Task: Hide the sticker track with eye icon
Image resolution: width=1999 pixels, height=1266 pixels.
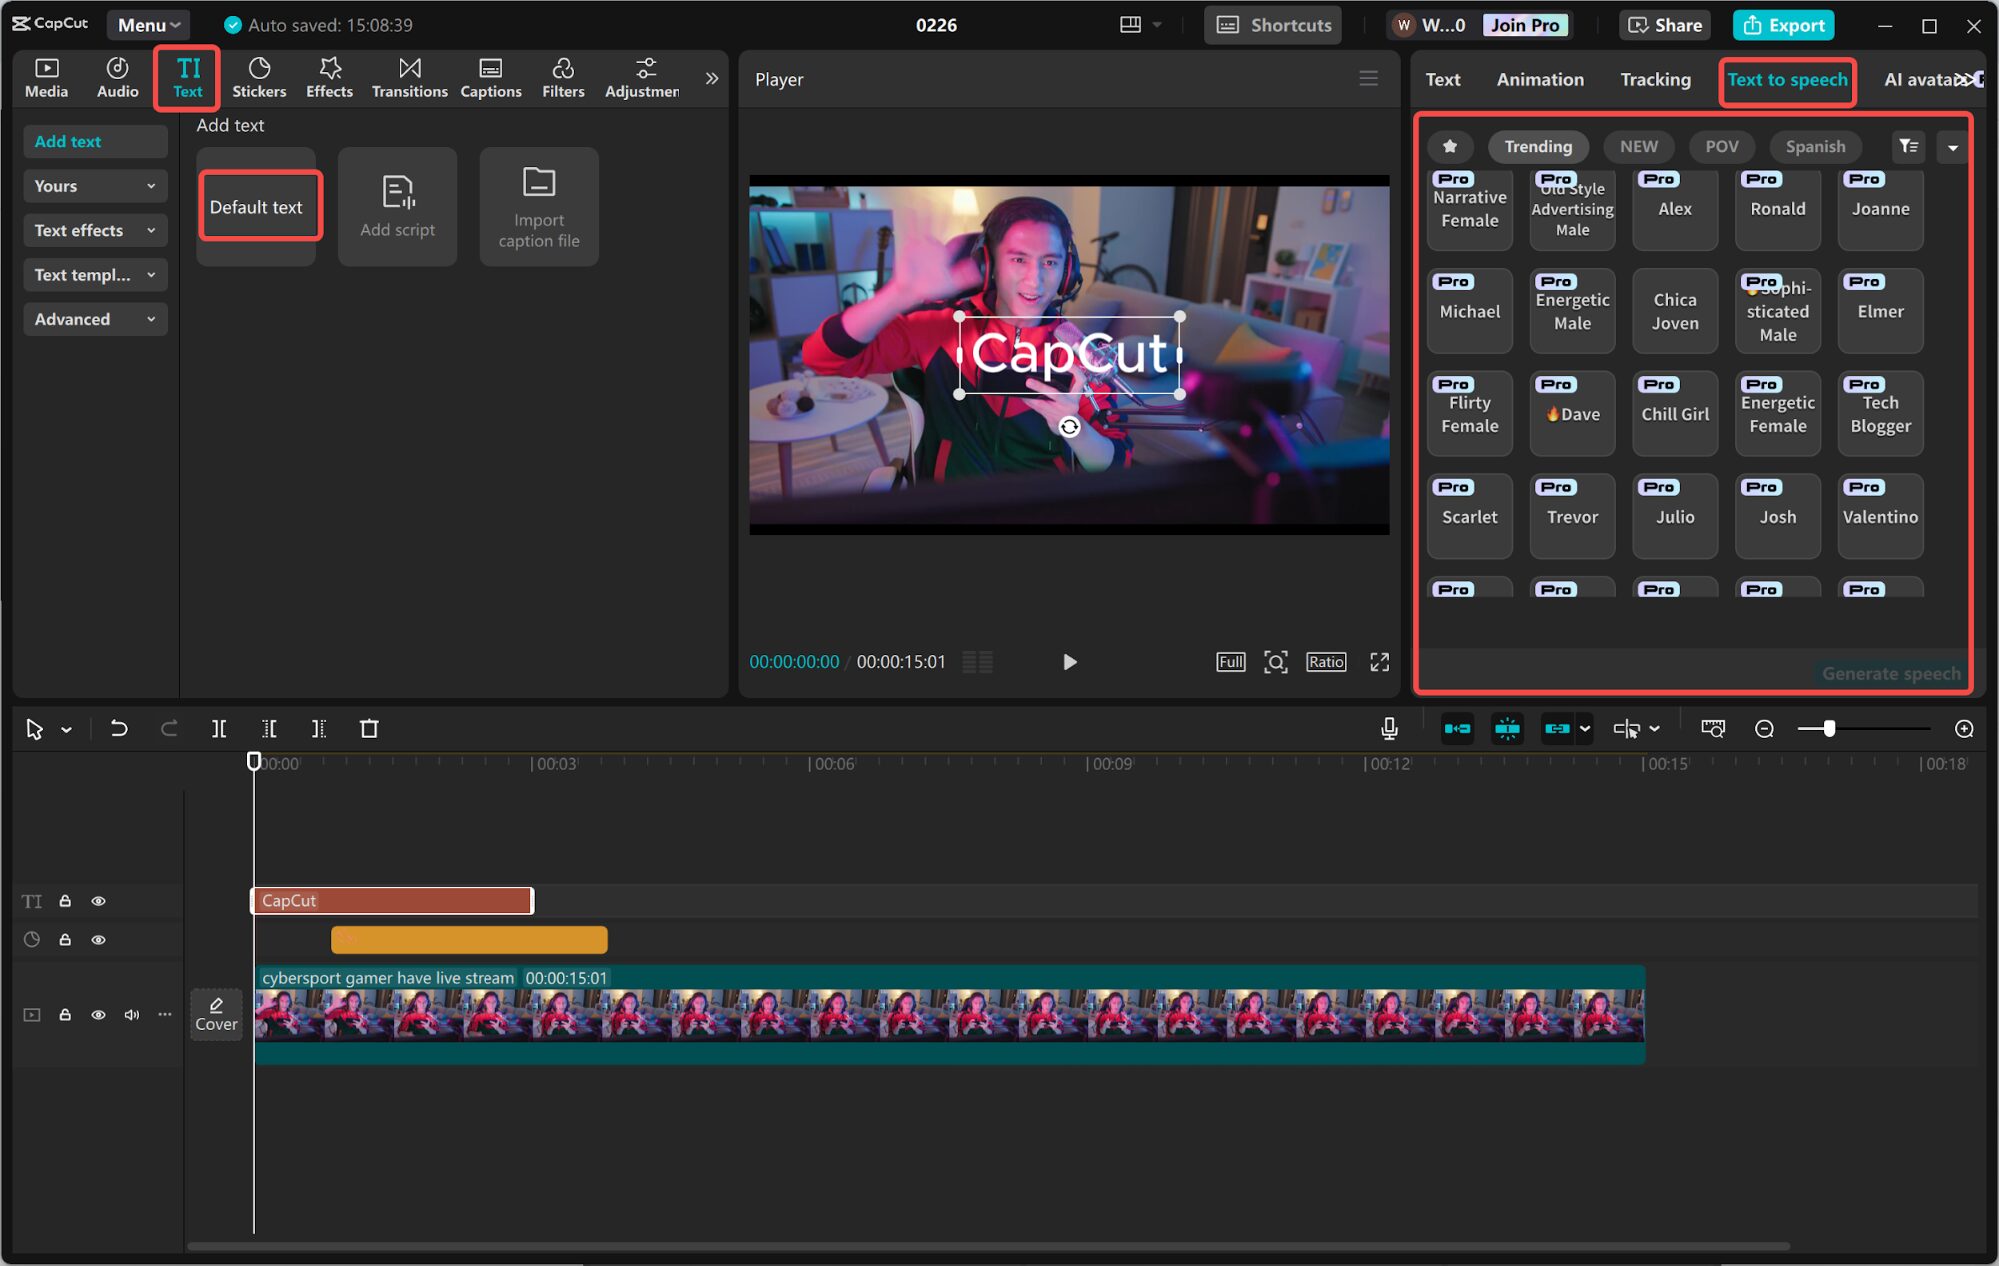Action: (98, 940)
